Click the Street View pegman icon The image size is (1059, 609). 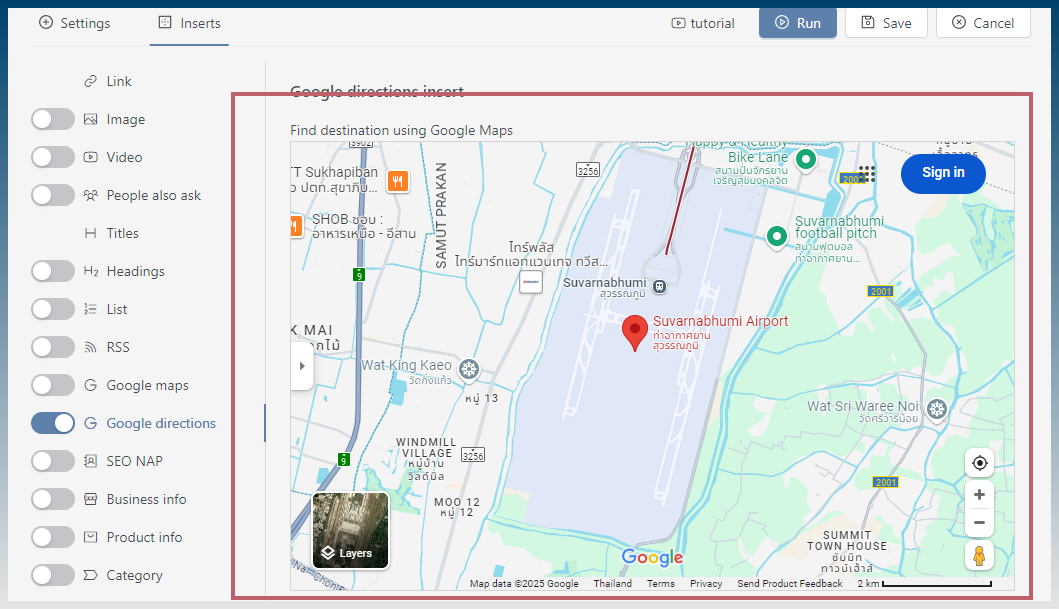pyautogui.click(x=979, y=556)
